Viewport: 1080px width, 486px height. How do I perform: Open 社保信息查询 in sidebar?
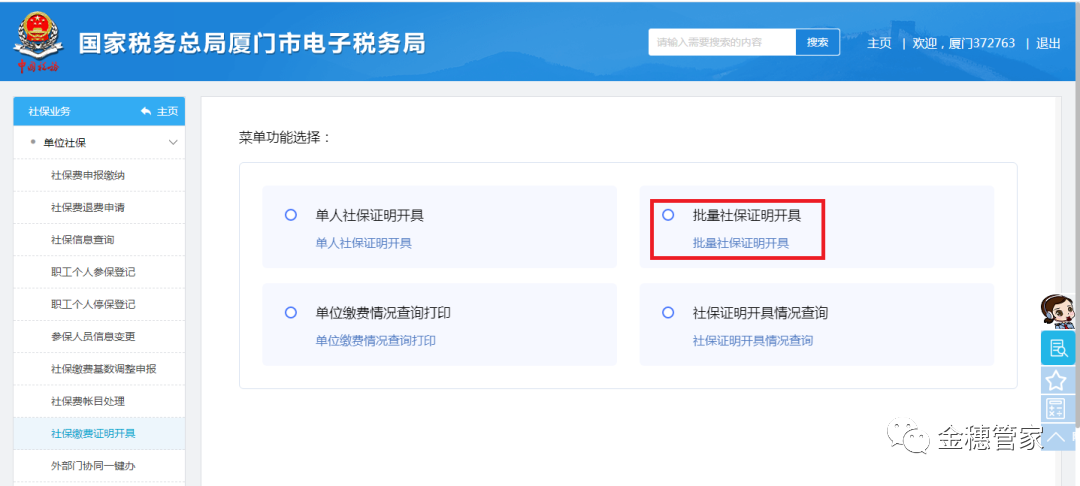point(99,240)
